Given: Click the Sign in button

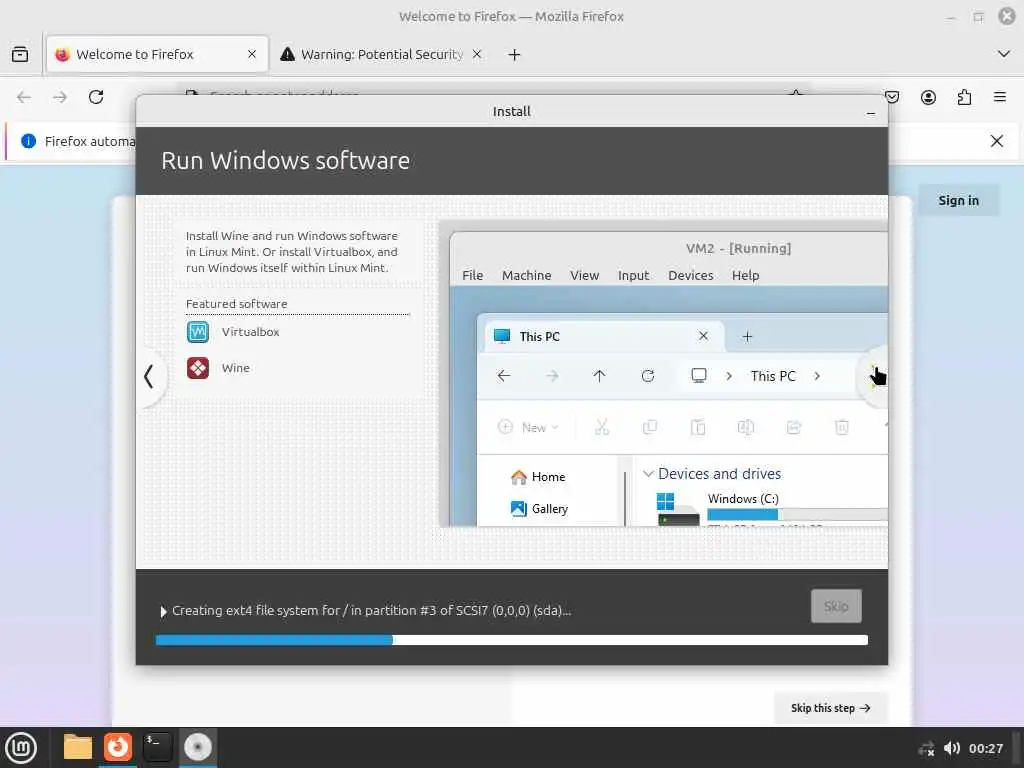Looking at the screenshot, I should (x=958, y=200).
